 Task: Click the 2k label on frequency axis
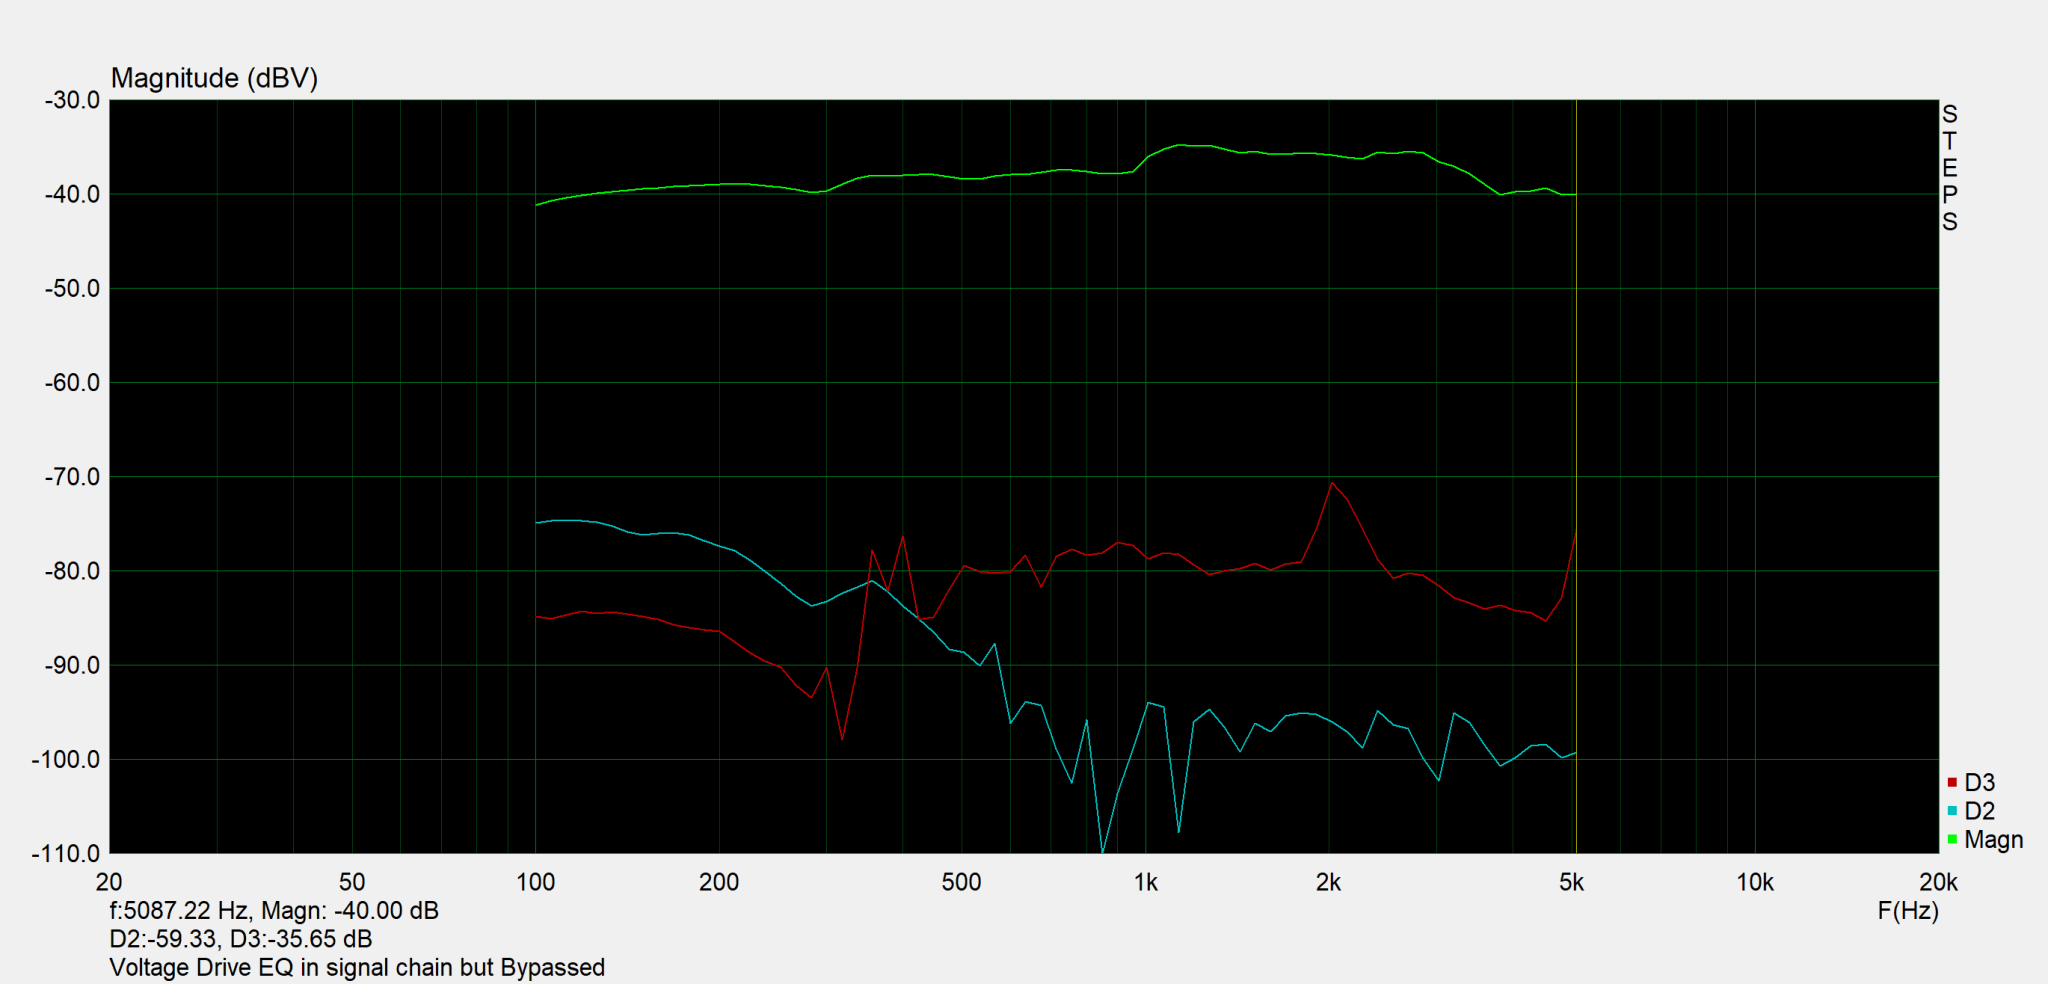click(x=1329, y=882)
